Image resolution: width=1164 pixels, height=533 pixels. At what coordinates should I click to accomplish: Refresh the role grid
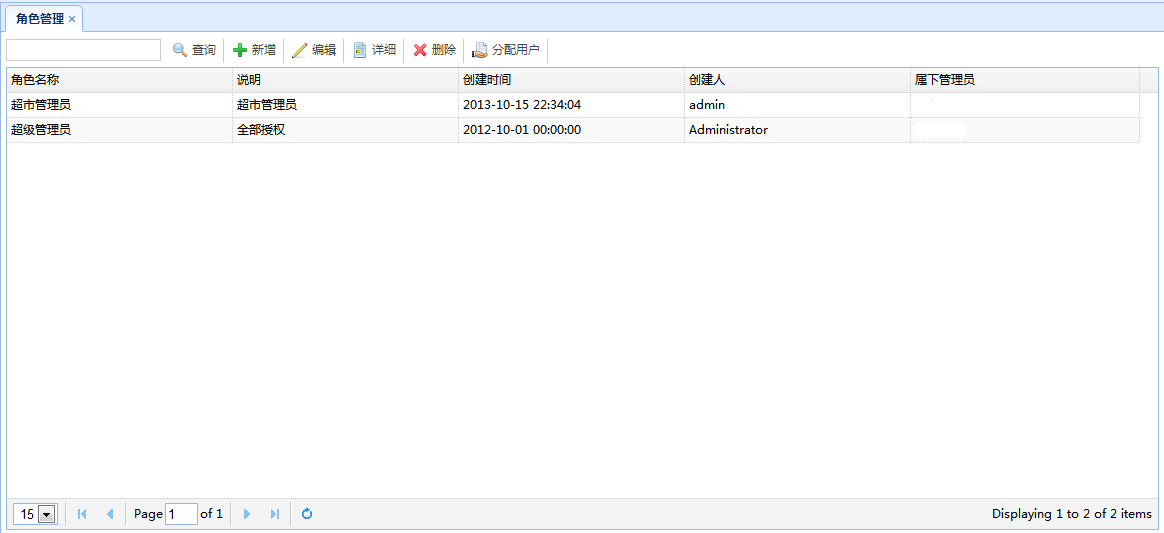coord(307,514)
